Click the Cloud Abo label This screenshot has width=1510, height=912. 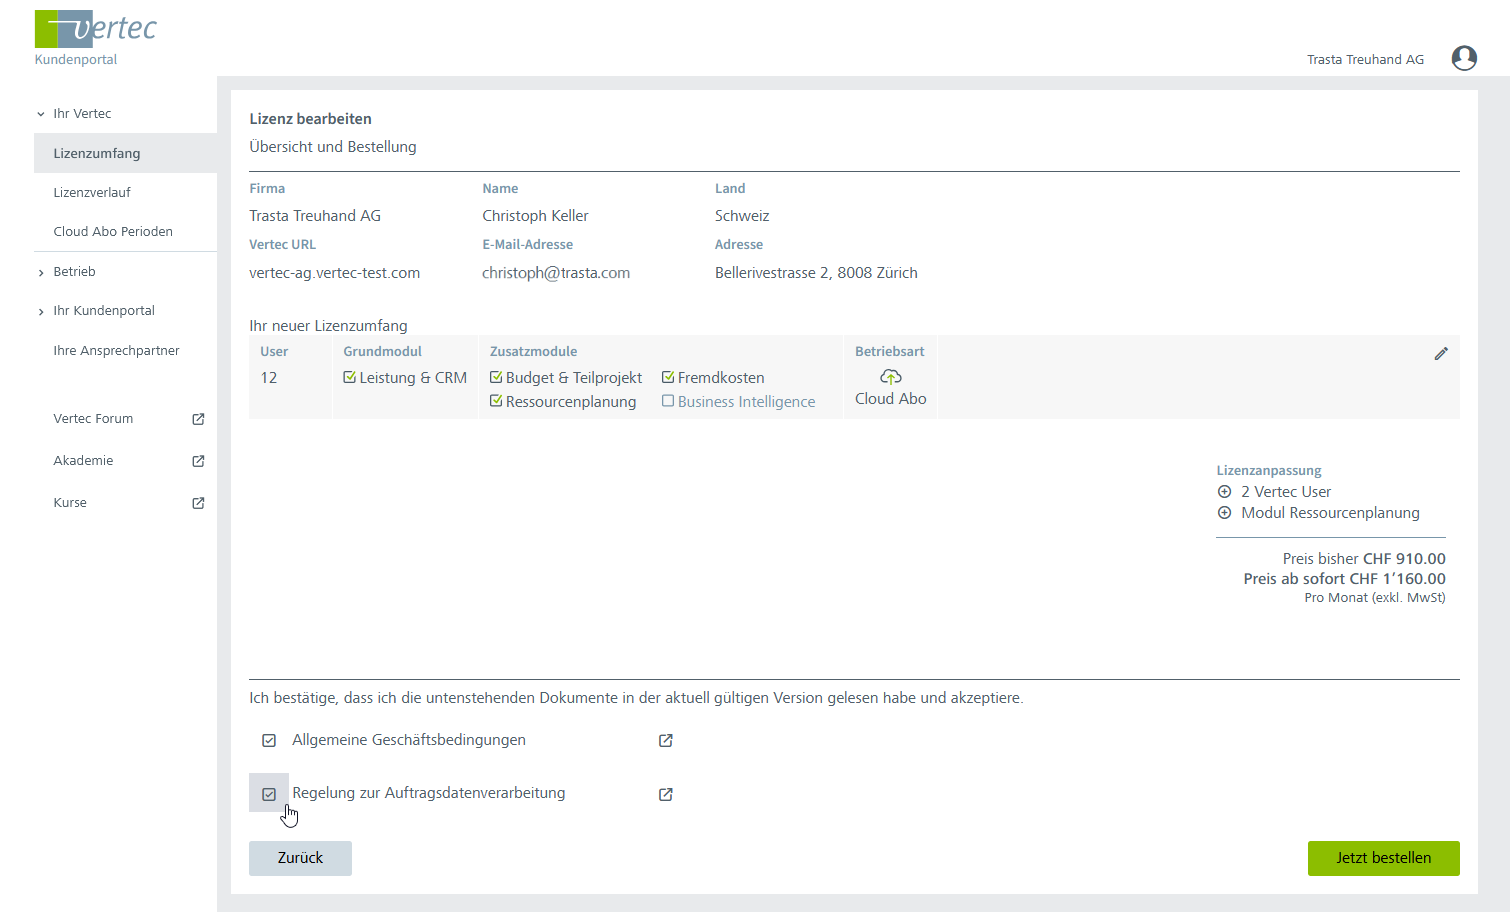click(x=890, y=398)
